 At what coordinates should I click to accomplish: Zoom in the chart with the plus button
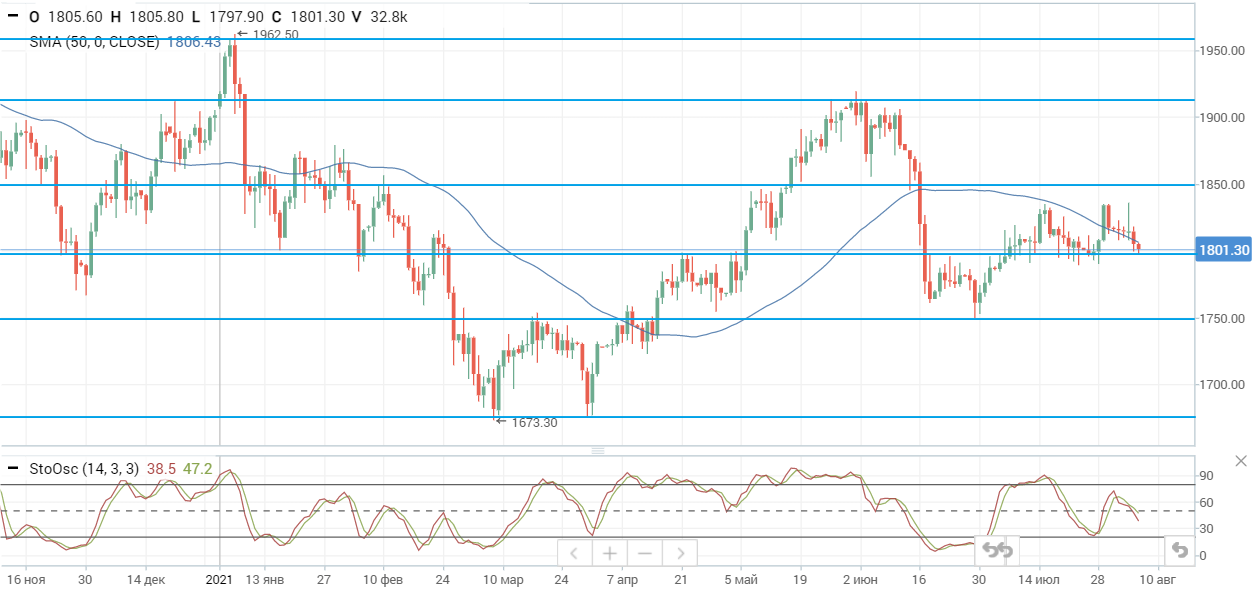point(609,553)
